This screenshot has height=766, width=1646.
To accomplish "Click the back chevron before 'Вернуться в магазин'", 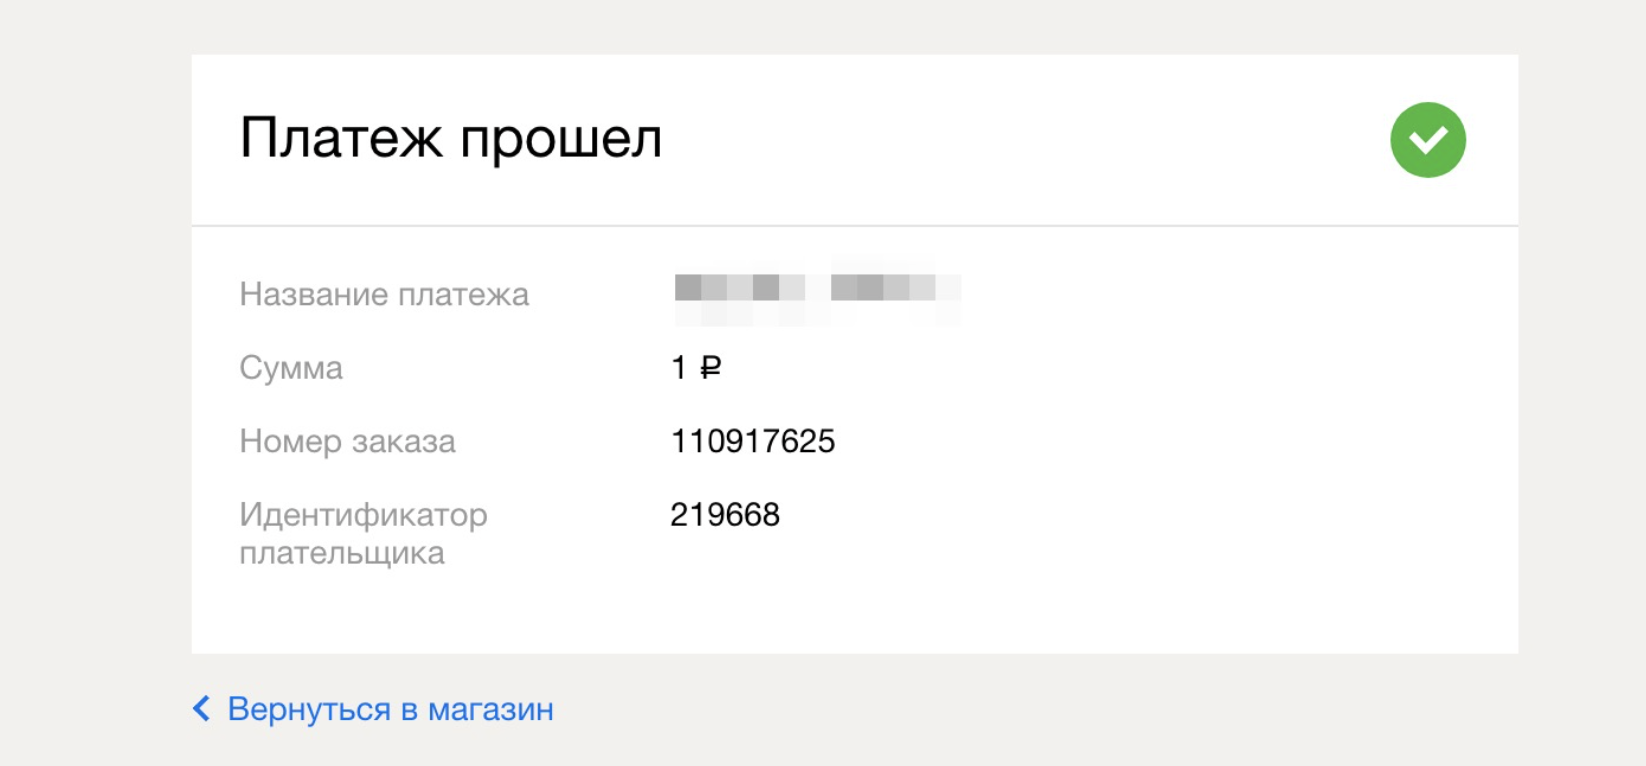I will pos(201,709).
